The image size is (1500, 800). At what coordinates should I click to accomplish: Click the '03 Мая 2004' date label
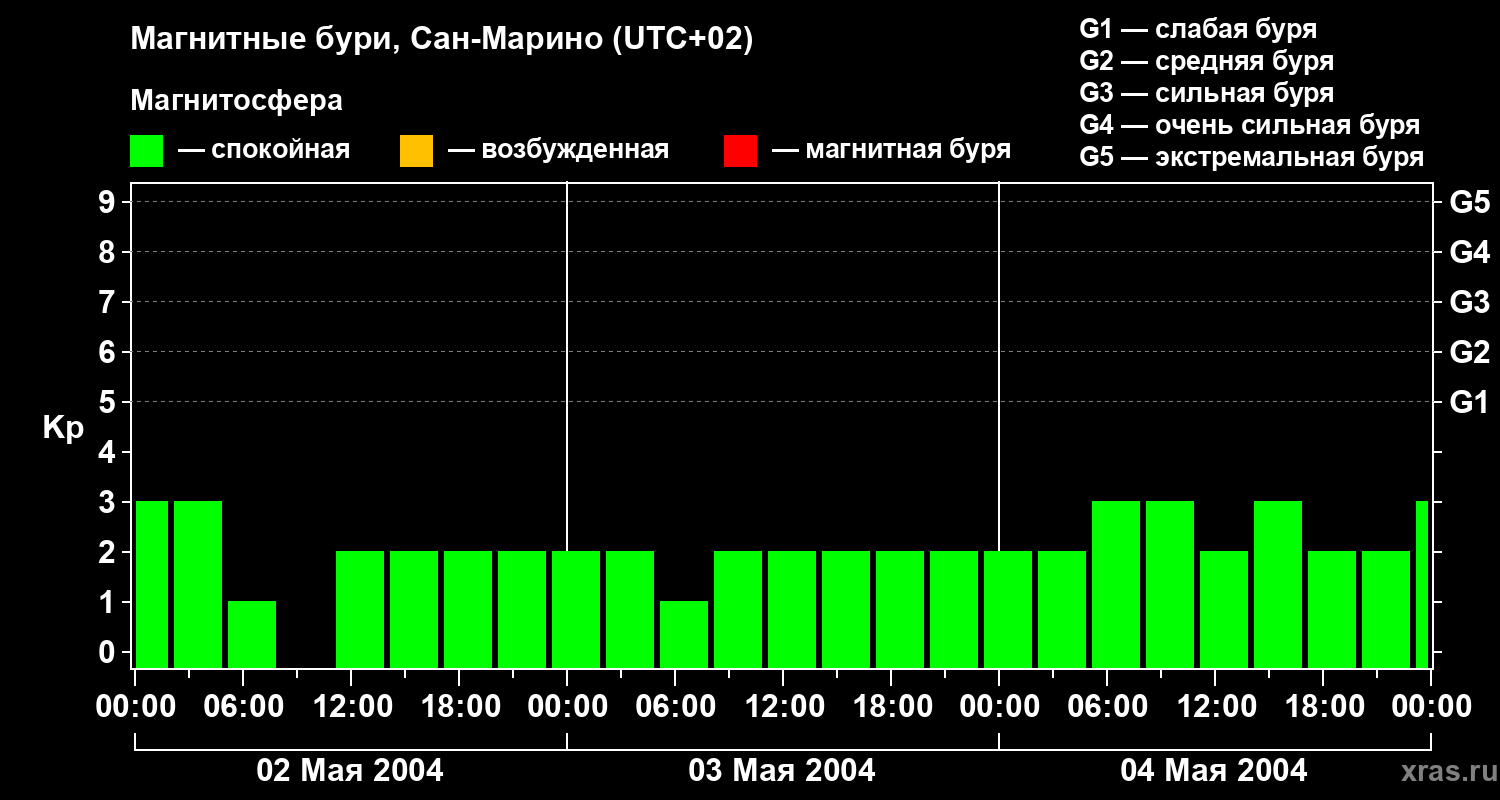tap(782, 770)
